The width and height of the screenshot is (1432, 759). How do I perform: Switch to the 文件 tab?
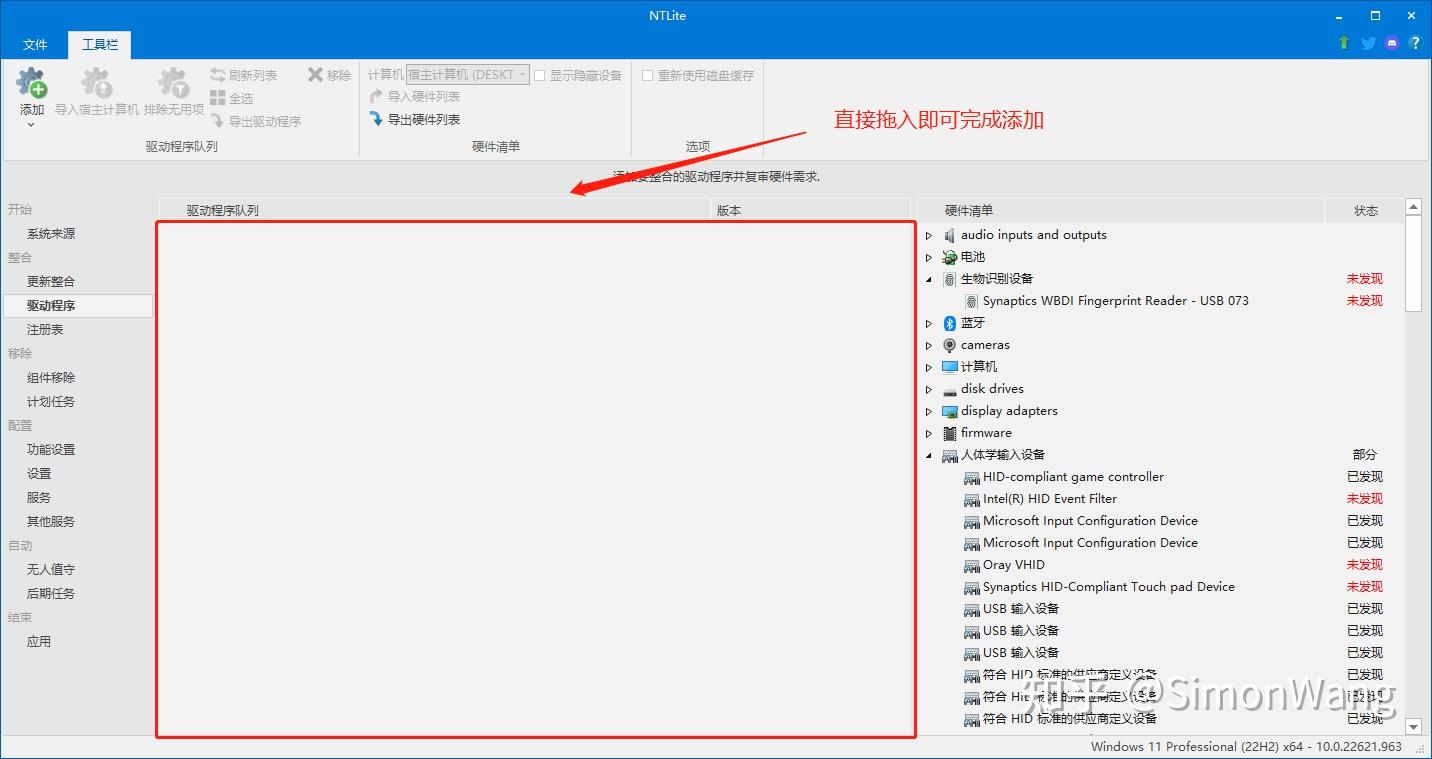[35, 44]
